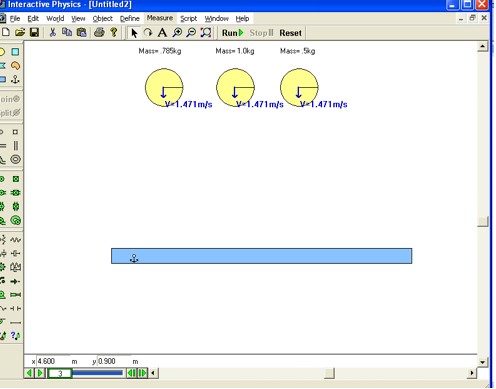Click the Stop button
The width and height of the screenshot is (496, 389).
261,33
